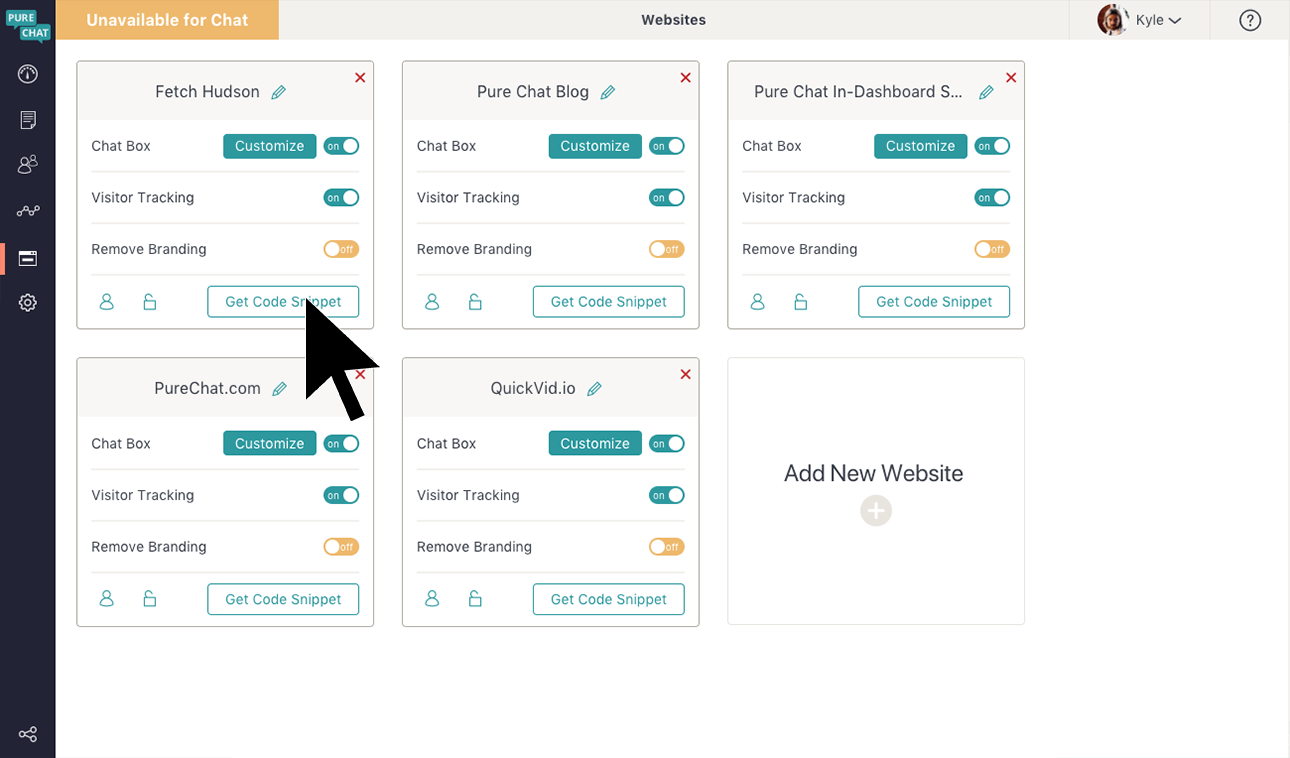Delete the Pure Chat Blog website red X
1290x758 pixels.
[x=686, y=77]
